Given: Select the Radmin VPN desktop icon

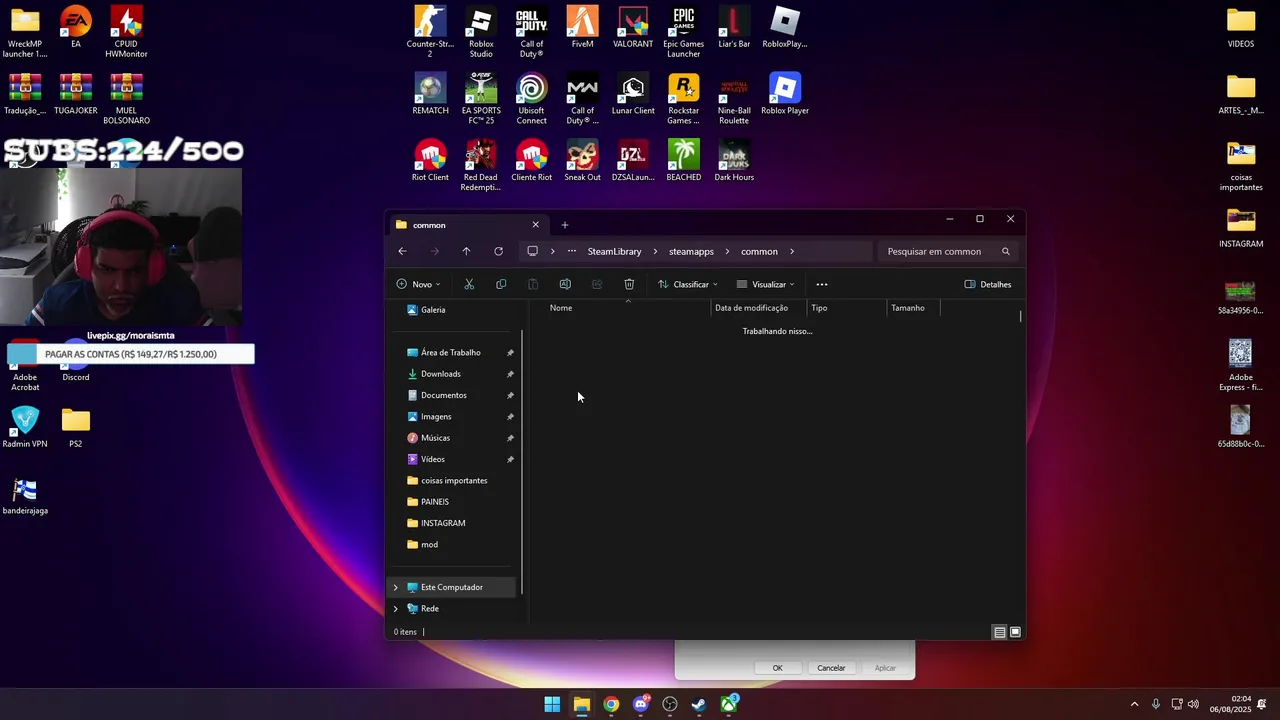Looking at the screenshot, I should tap(25, 427).
